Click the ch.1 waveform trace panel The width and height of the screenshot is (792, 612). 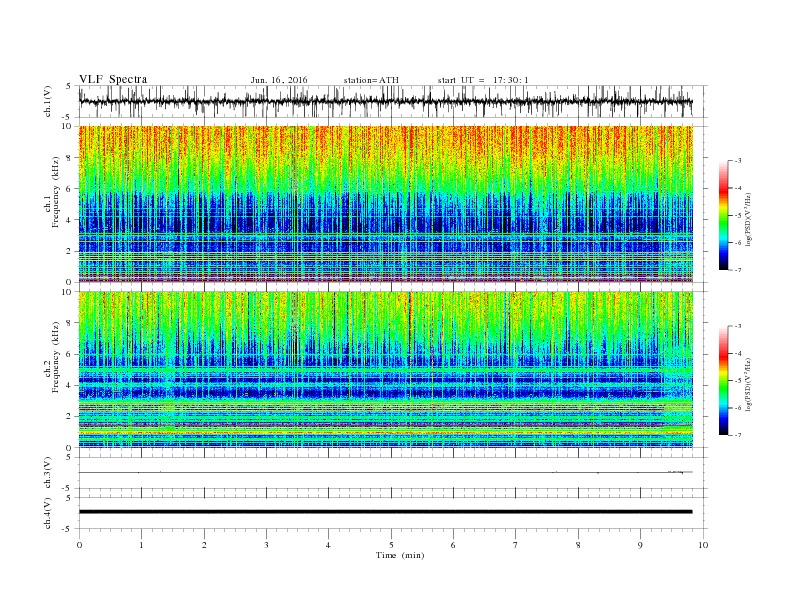[x=392, y=101]
